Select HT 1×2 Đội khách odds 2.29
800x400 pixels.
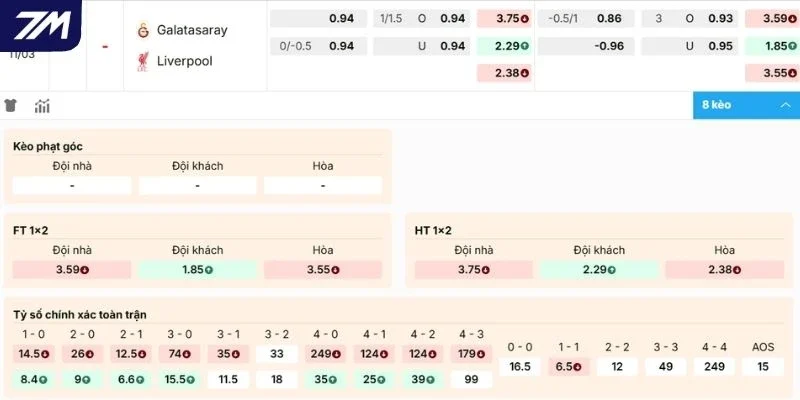pos(599,270)
